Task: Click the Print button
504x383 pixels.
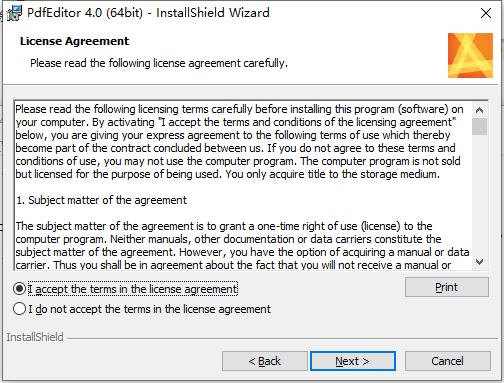Action: coord(447,287)
